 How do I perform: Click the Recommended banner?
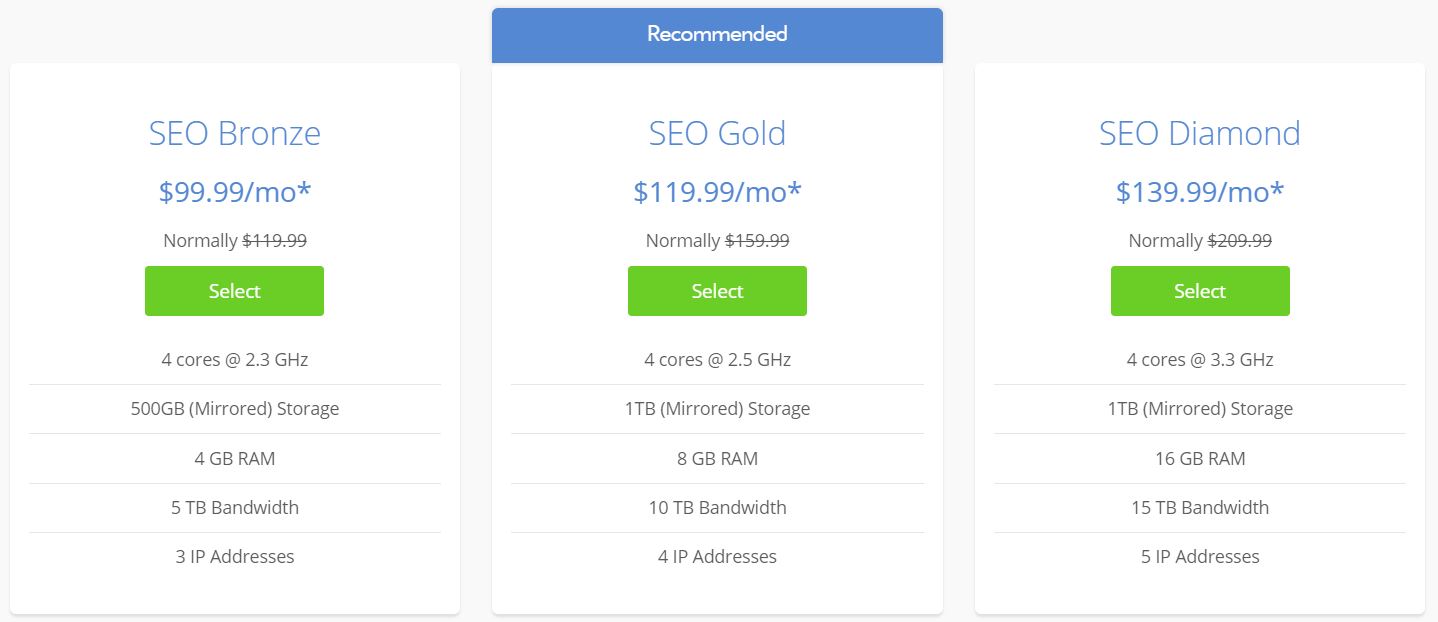click(x=717, y=34)
